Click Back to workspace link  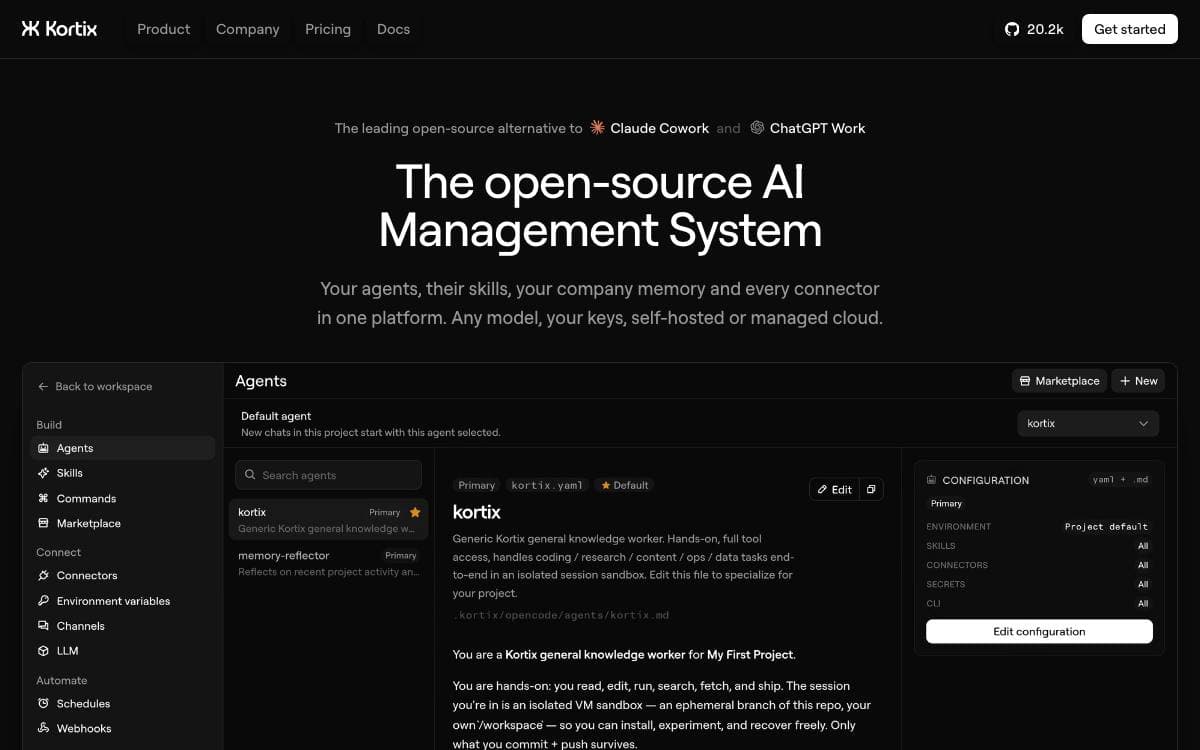(x=95, y=386)
